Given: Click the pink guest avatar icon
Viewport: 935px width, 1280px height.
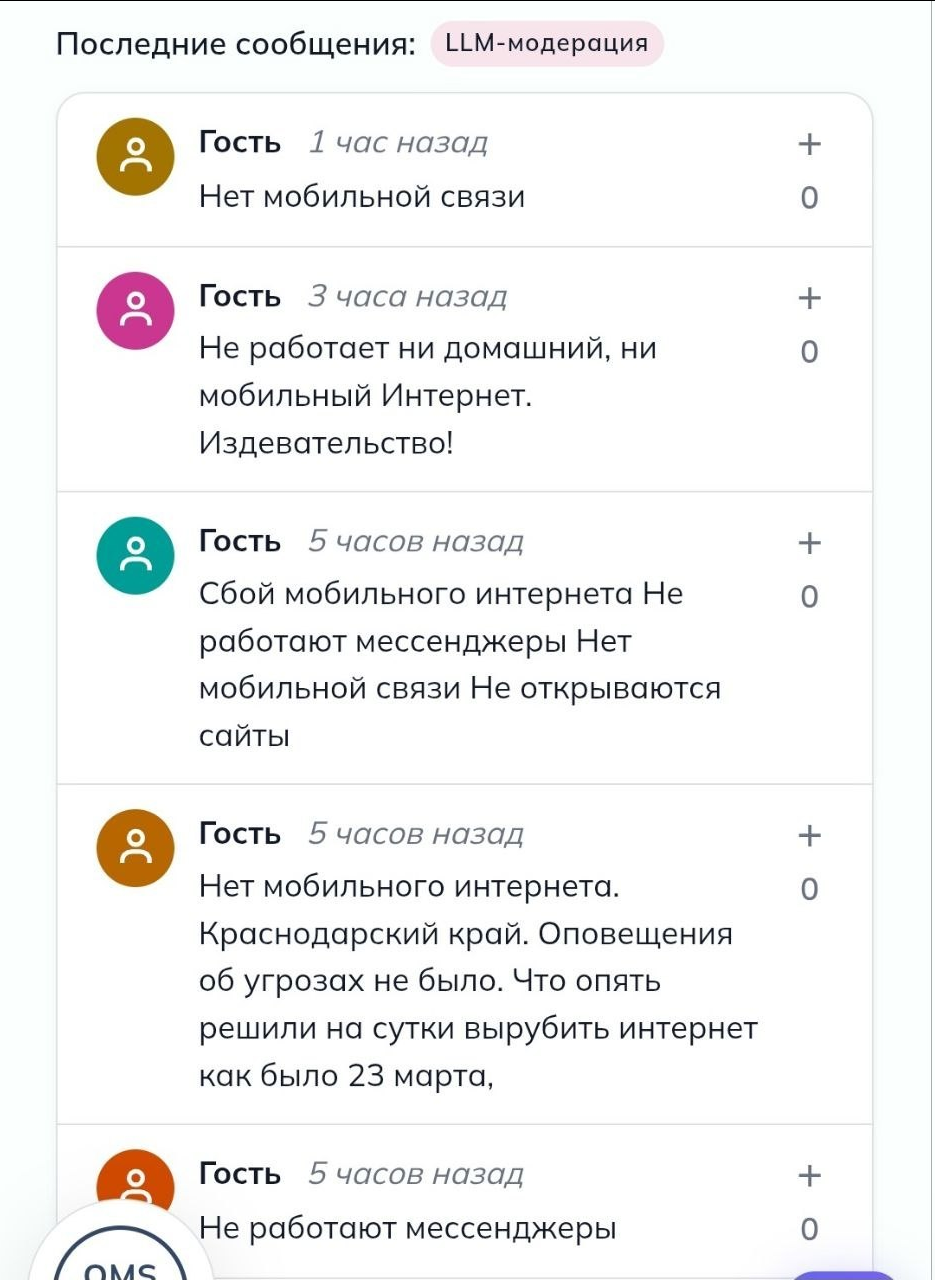Looking at the screenshot, I should pyautogui.click(x=135, y=310).
